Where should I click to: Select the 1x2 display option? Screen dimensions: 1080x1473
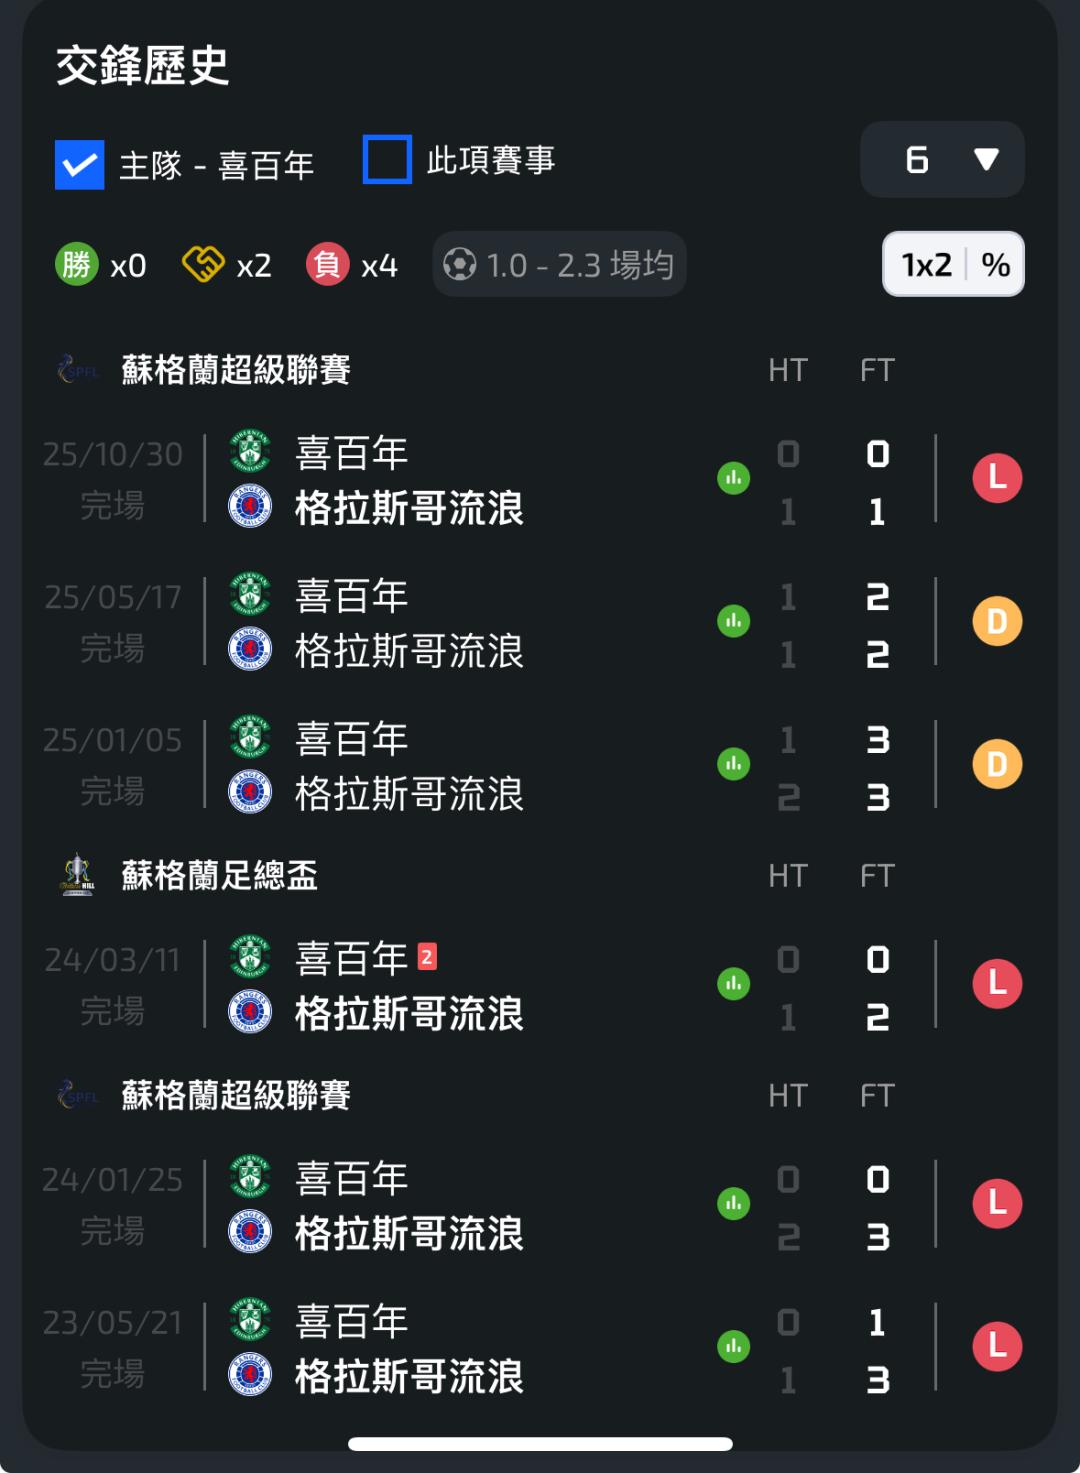[x=926, y=265]
